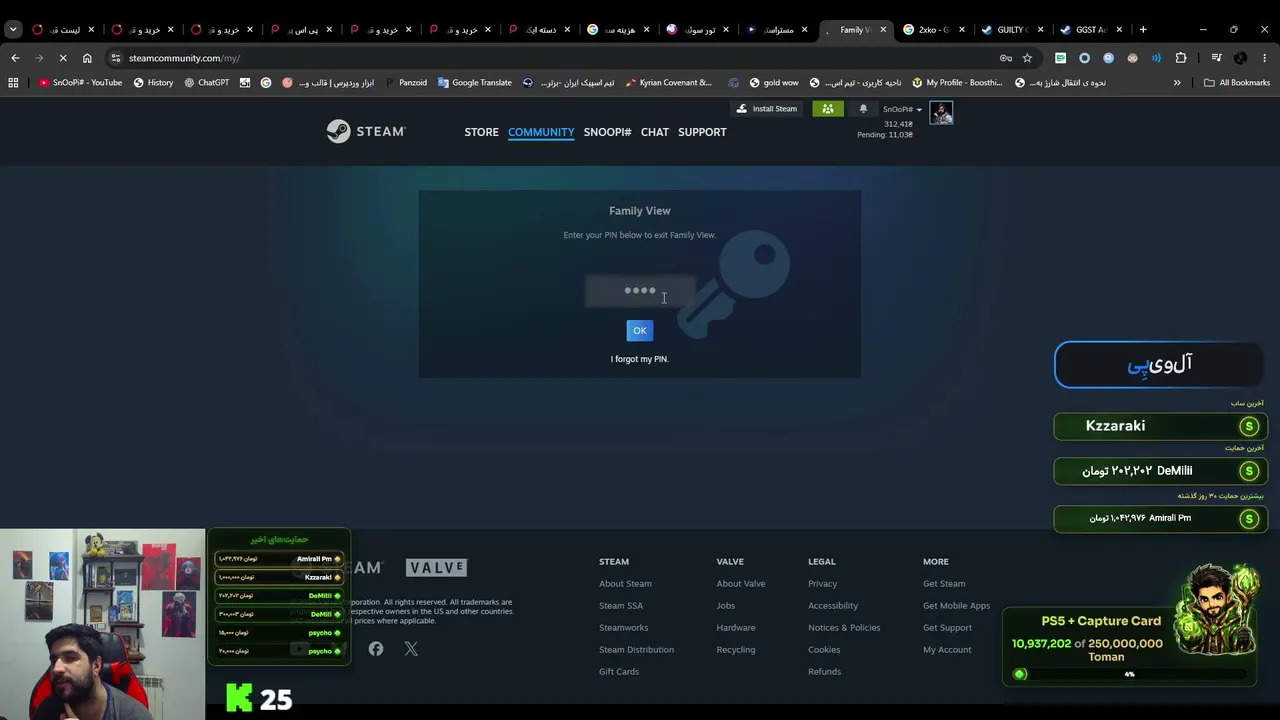Open the Get Mobile Apps footer link
Screen dimensions: 1280x720
(956, 606)
